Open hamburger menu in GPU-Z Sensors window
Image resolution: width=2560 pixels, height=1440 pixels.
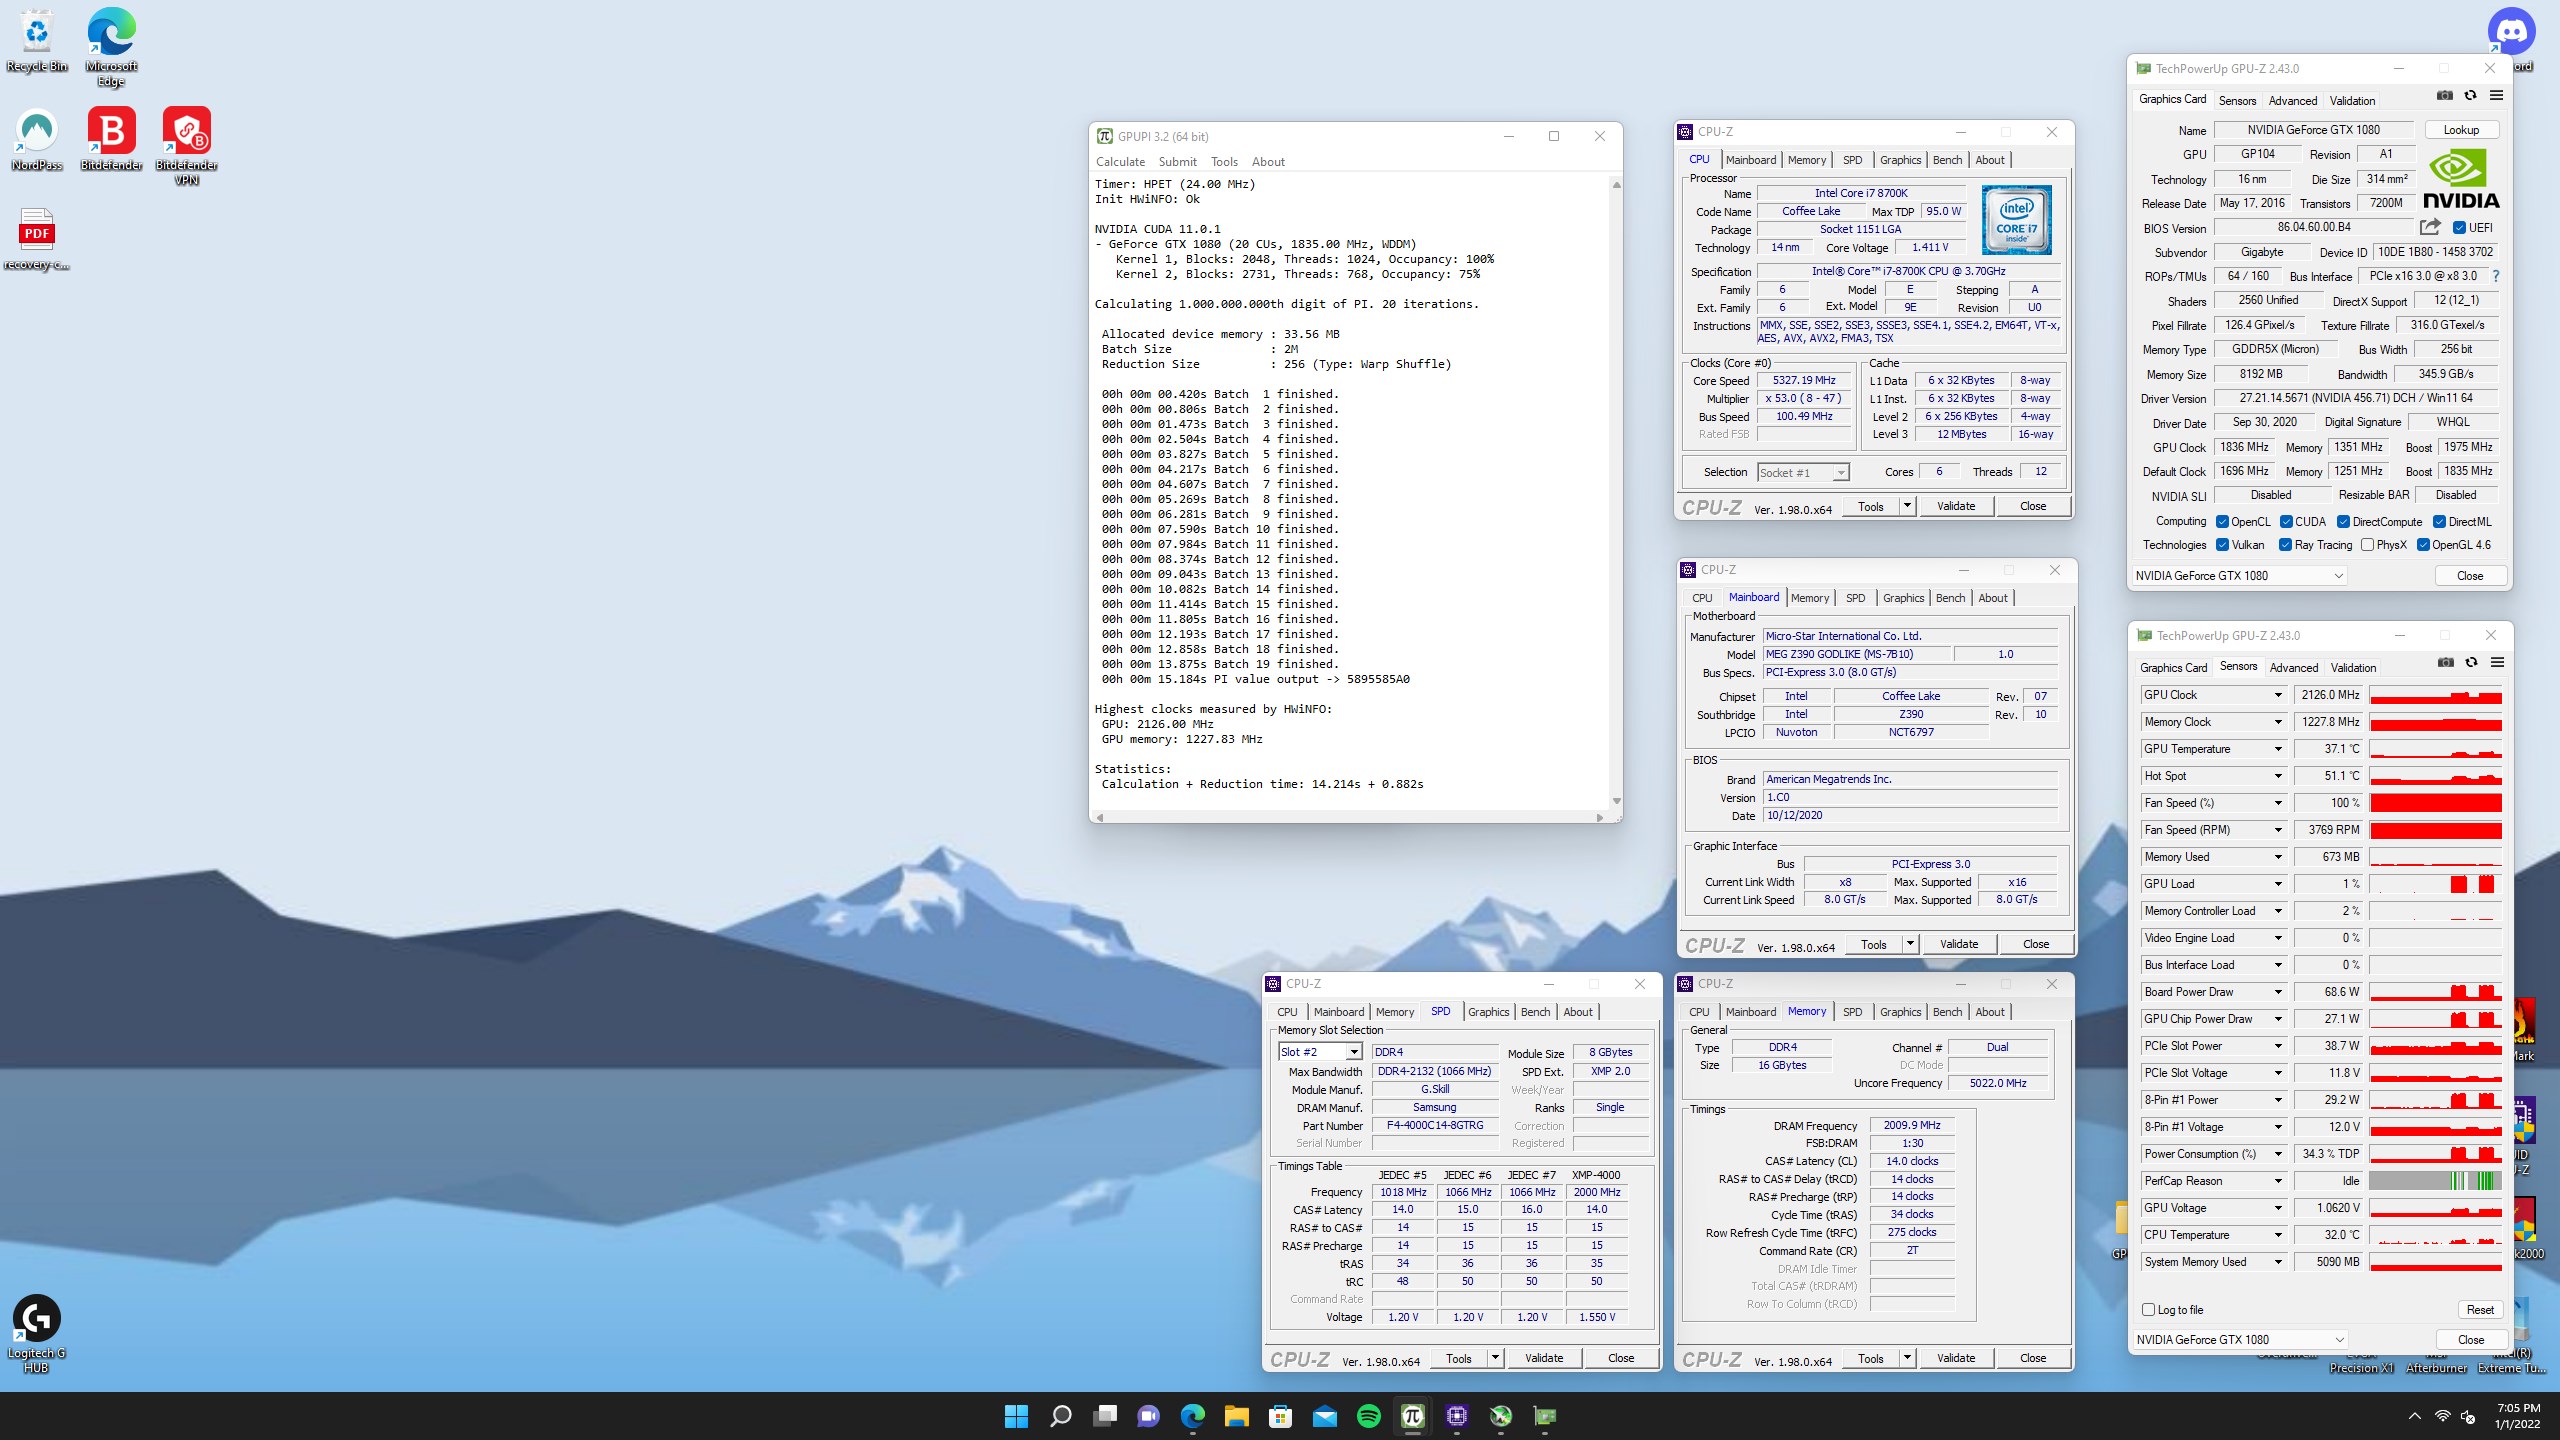coord(2497,663)
